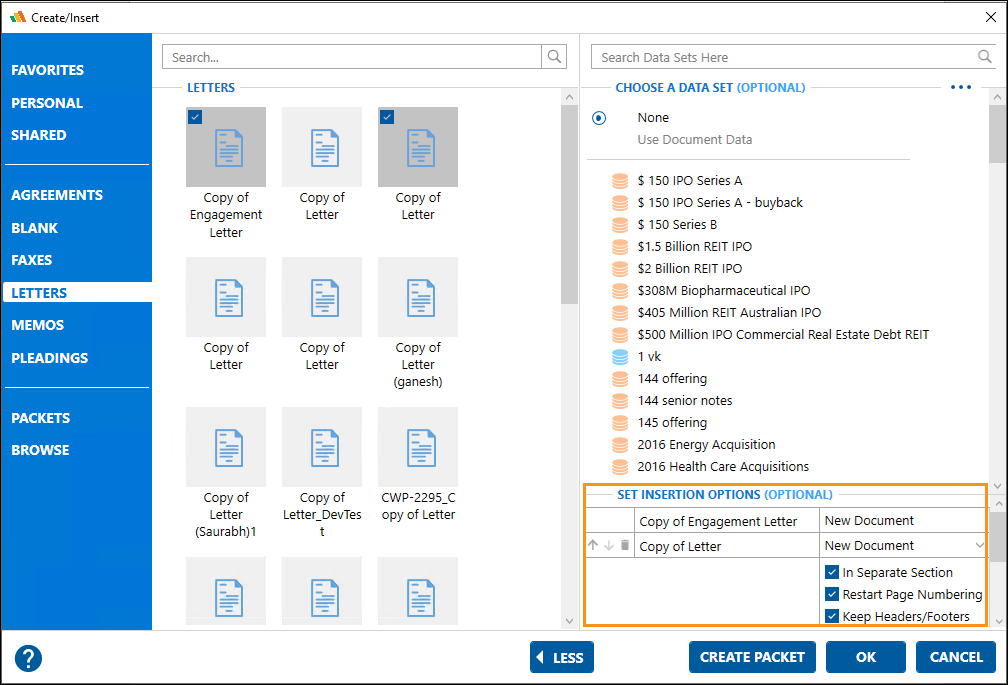The width and height of the screenshot is (1008, 685).
Task: Uncheck the third Copy of Letter thumbnail checkbox
Action: (387, 116)
